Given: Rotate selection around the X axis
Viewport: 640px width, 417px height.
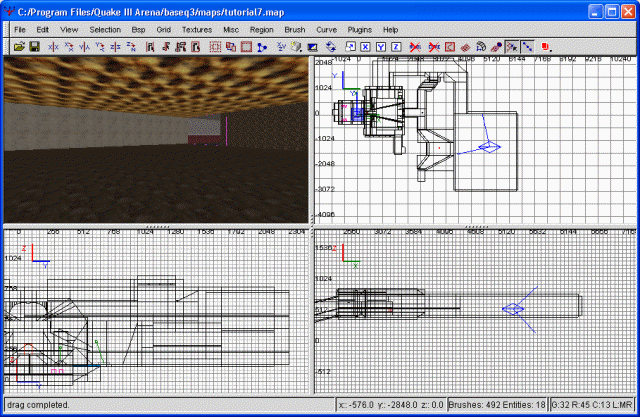Looking at the screenshot, I should point(69,47).
